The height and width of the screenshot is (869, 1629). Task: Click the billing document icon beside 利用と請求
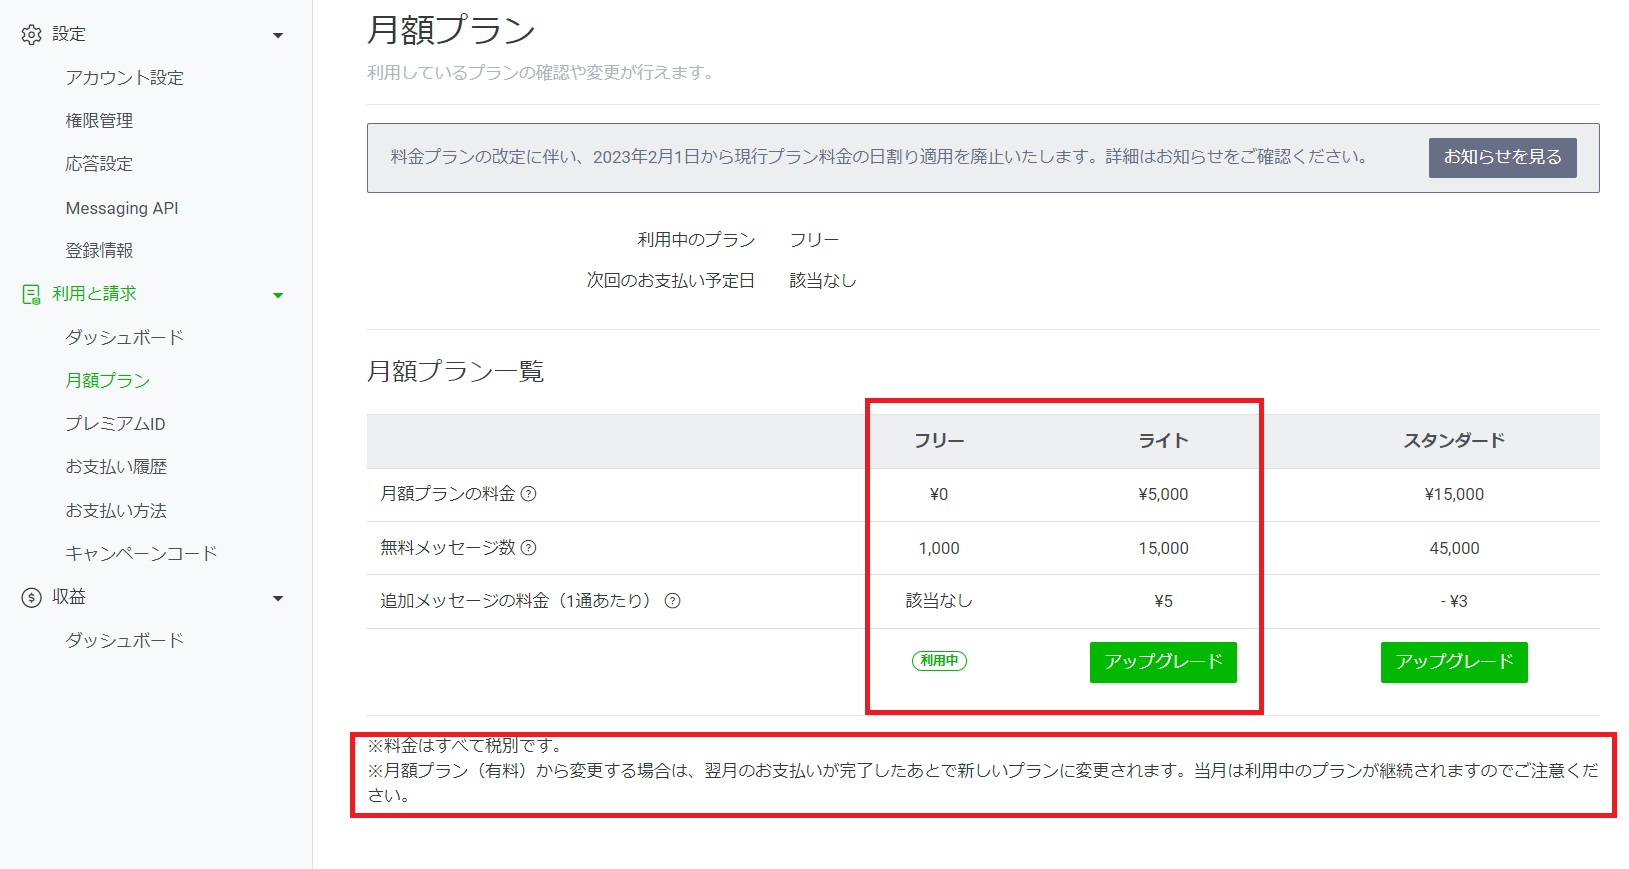pyautogui.click(x=31, y=294)
